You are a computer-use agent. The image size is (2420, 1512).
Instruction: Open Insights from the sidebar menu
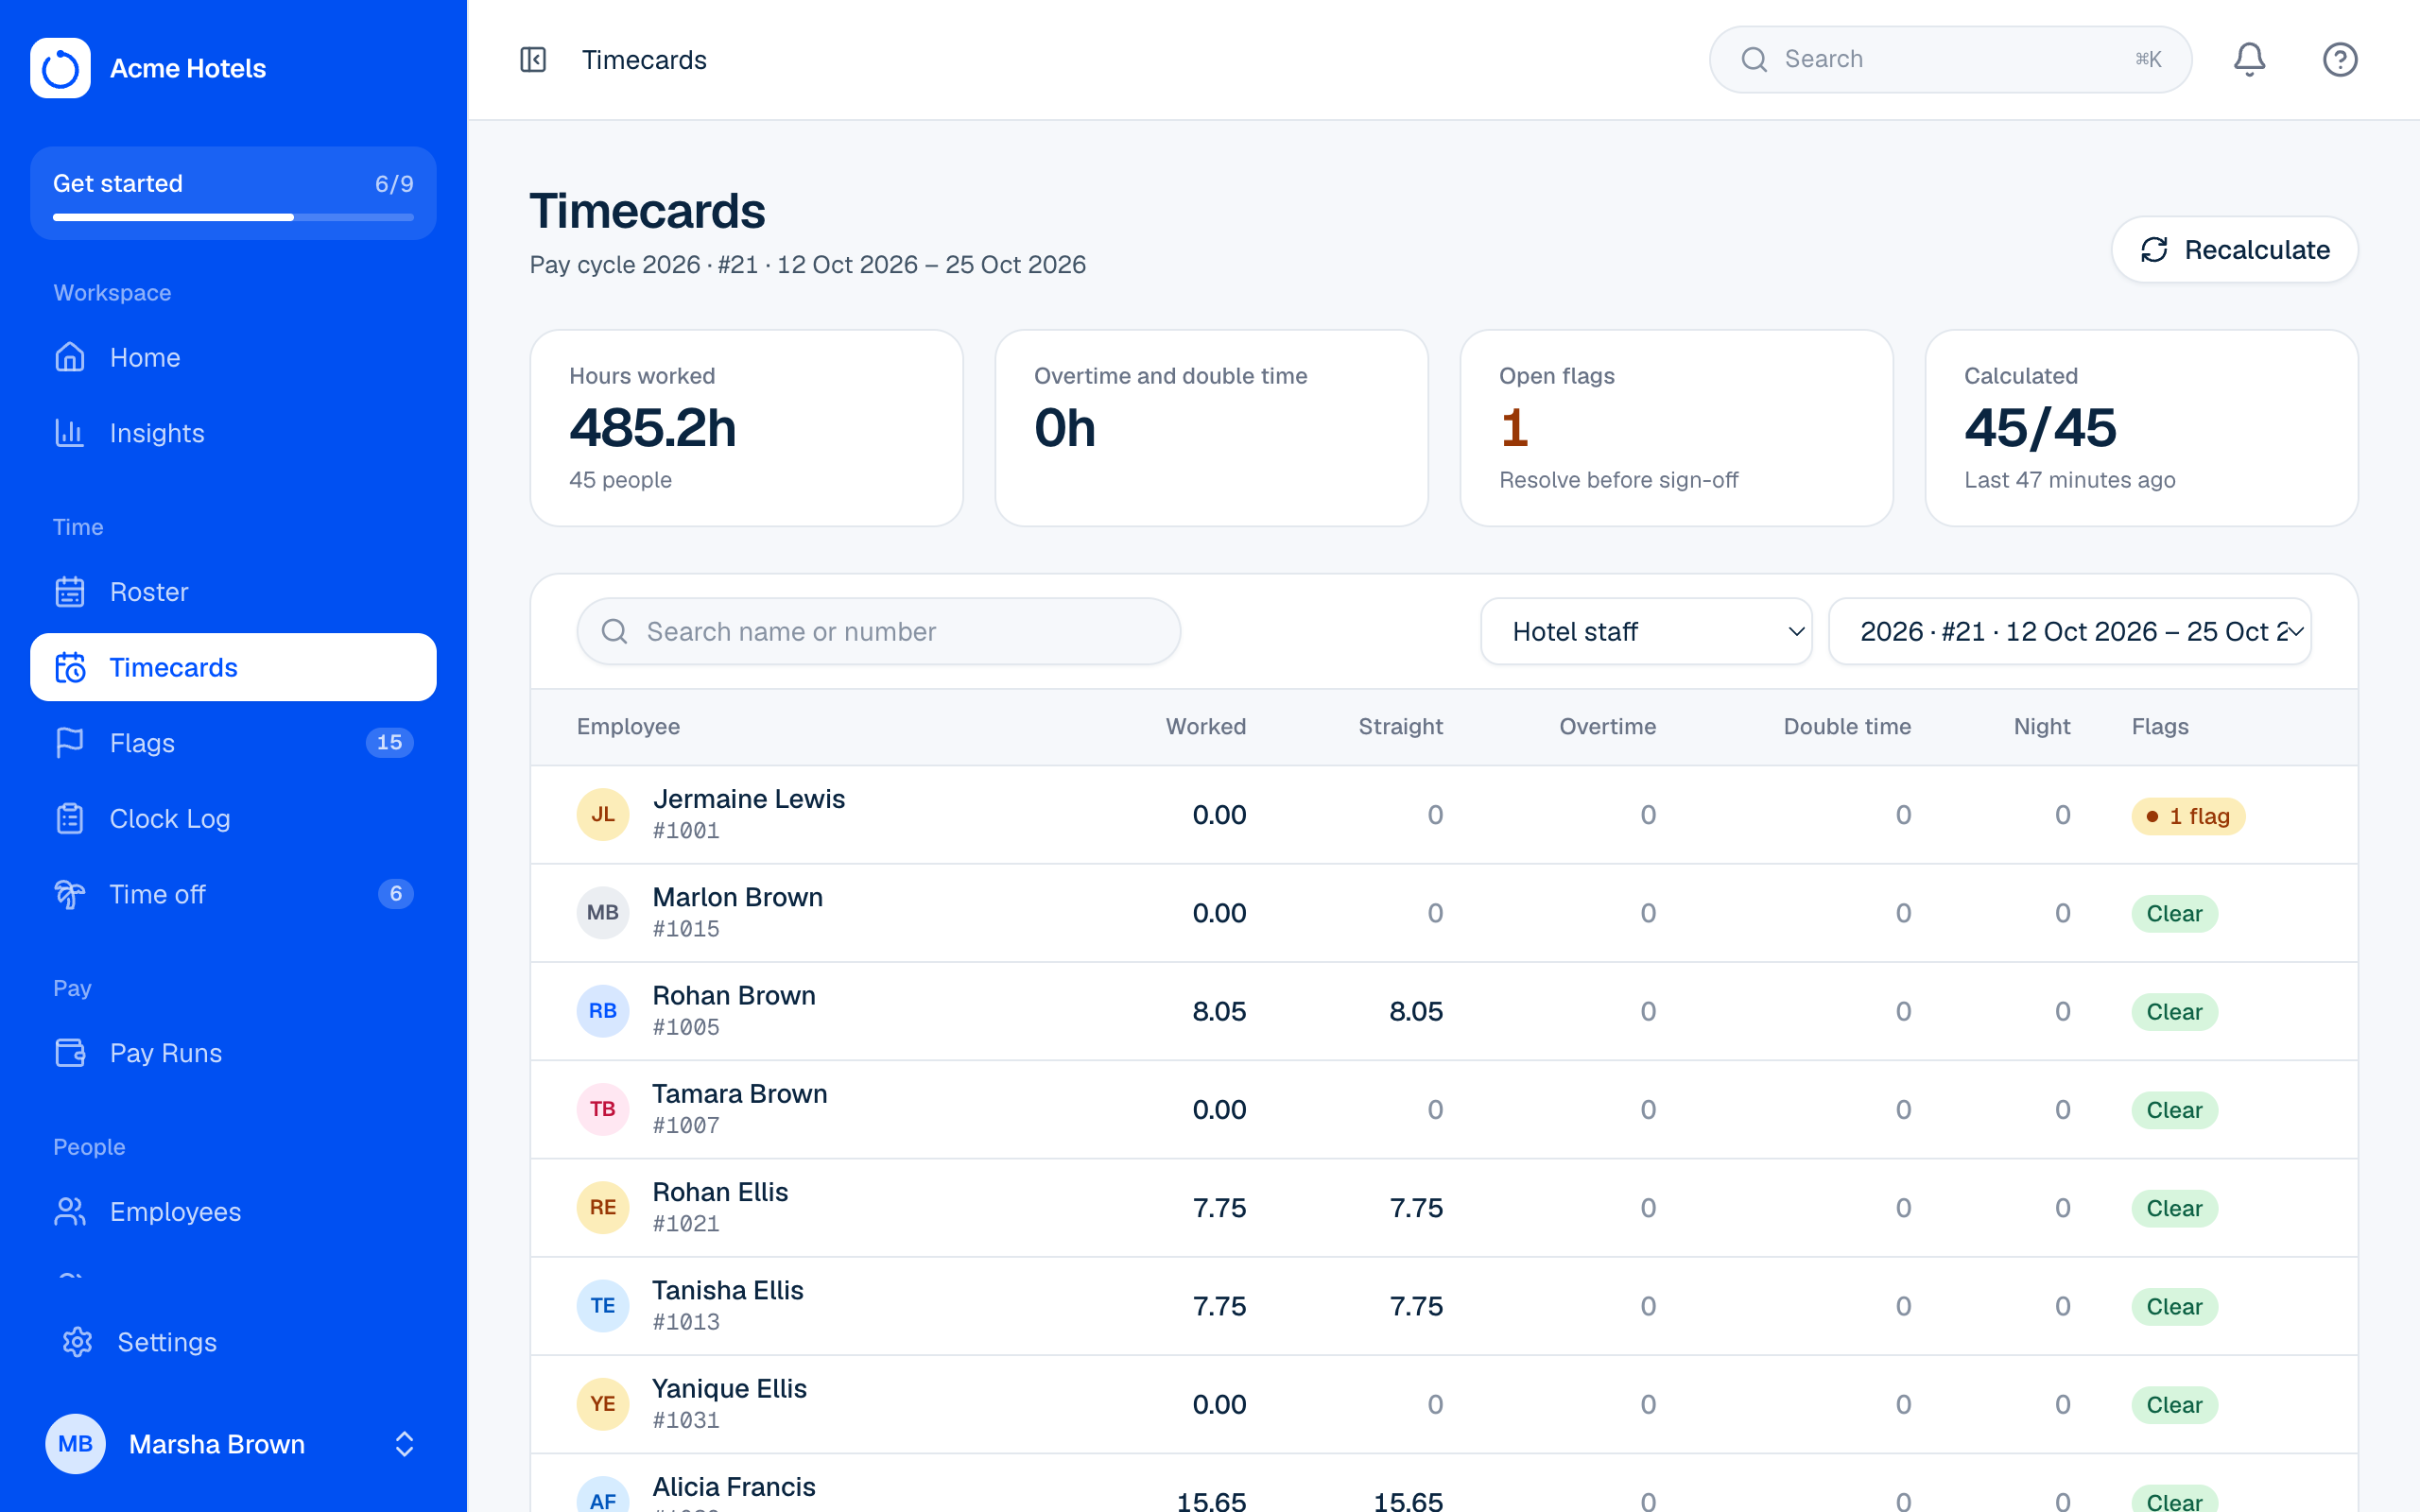tap(233, 433)
